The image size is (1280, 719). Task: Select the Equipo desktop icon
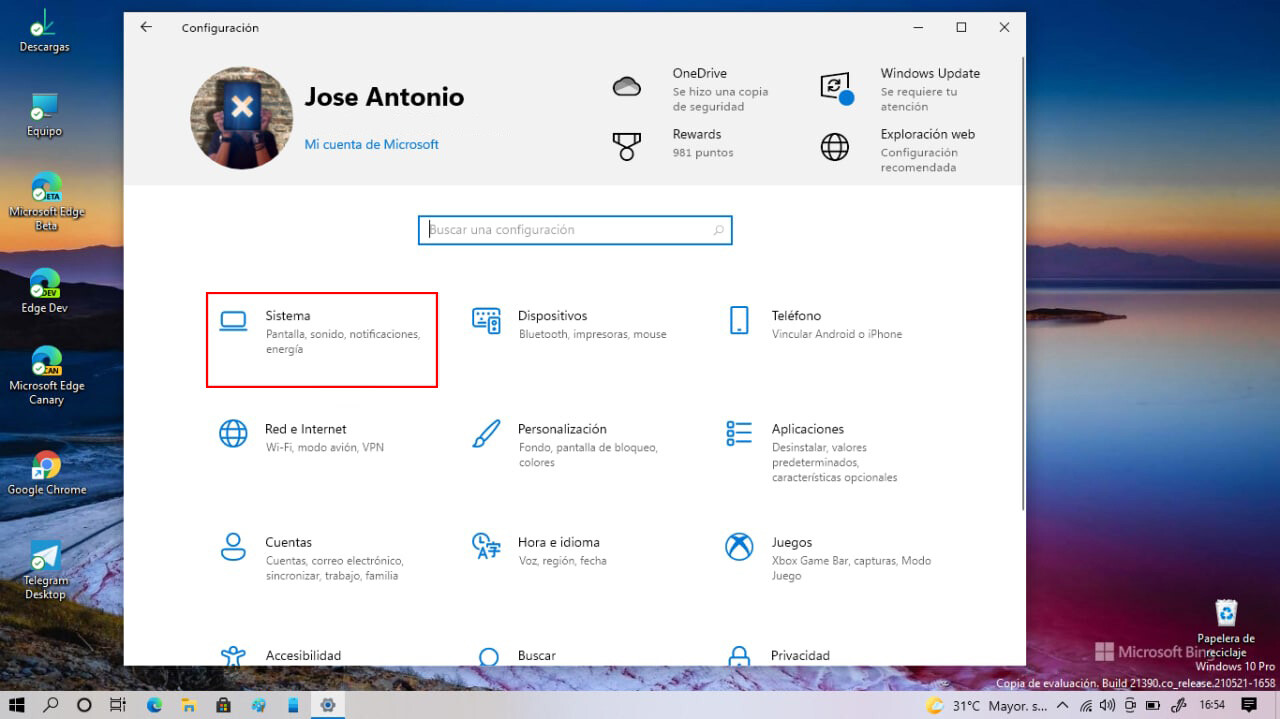44,115
